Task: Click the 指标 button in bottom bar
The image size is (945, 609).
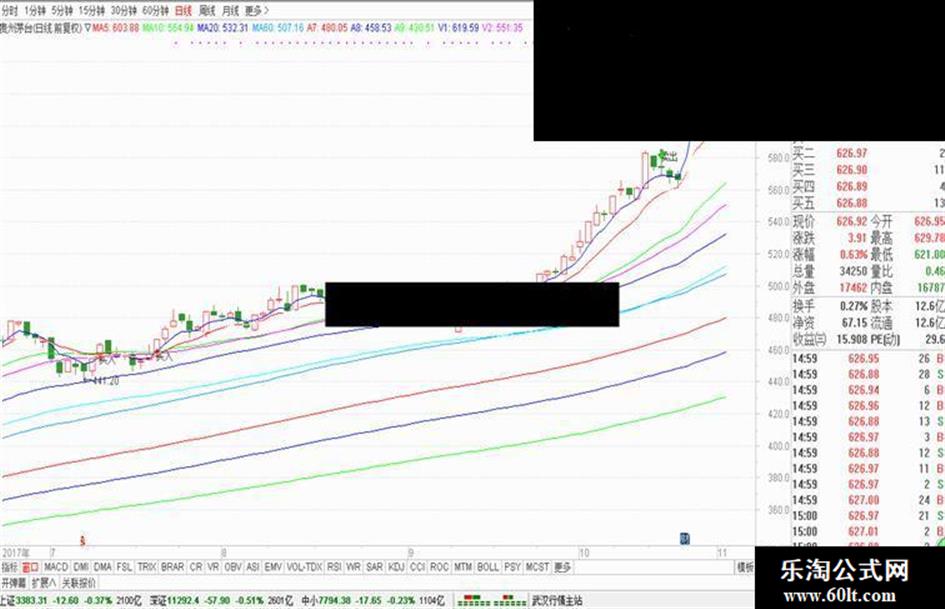Action: pyautogui.click(x=10, y=567)
